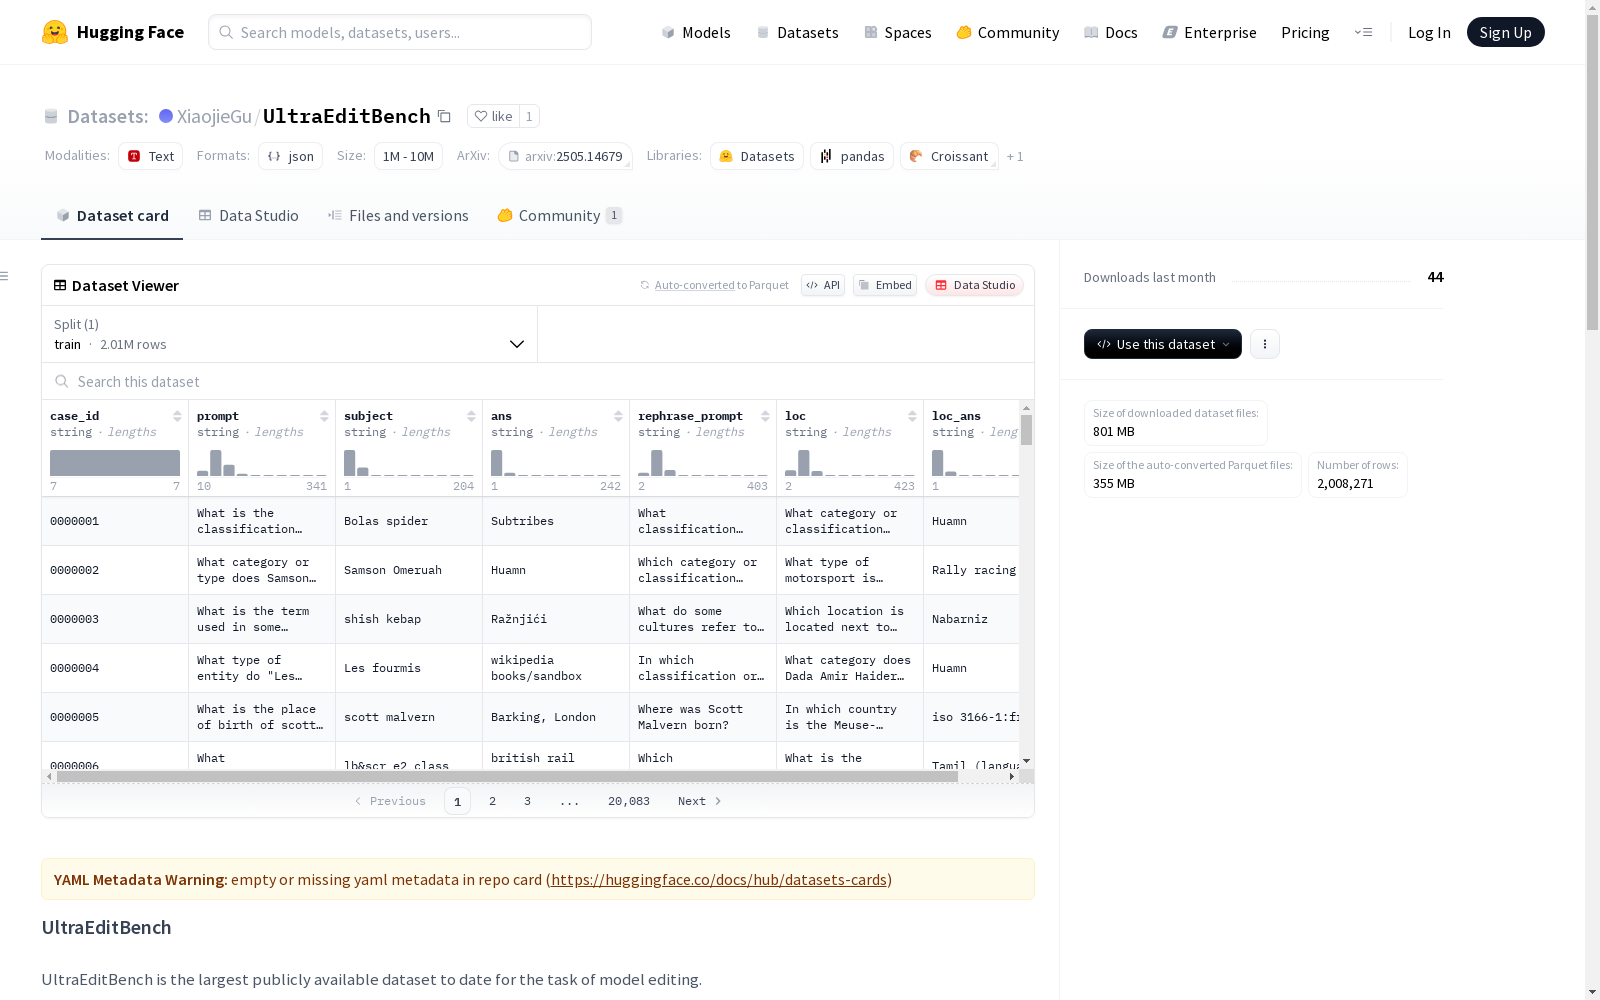Click the case_id lengths histogram bar
The height and width of the screenshot is (1000, 1600).
(115, 463)
